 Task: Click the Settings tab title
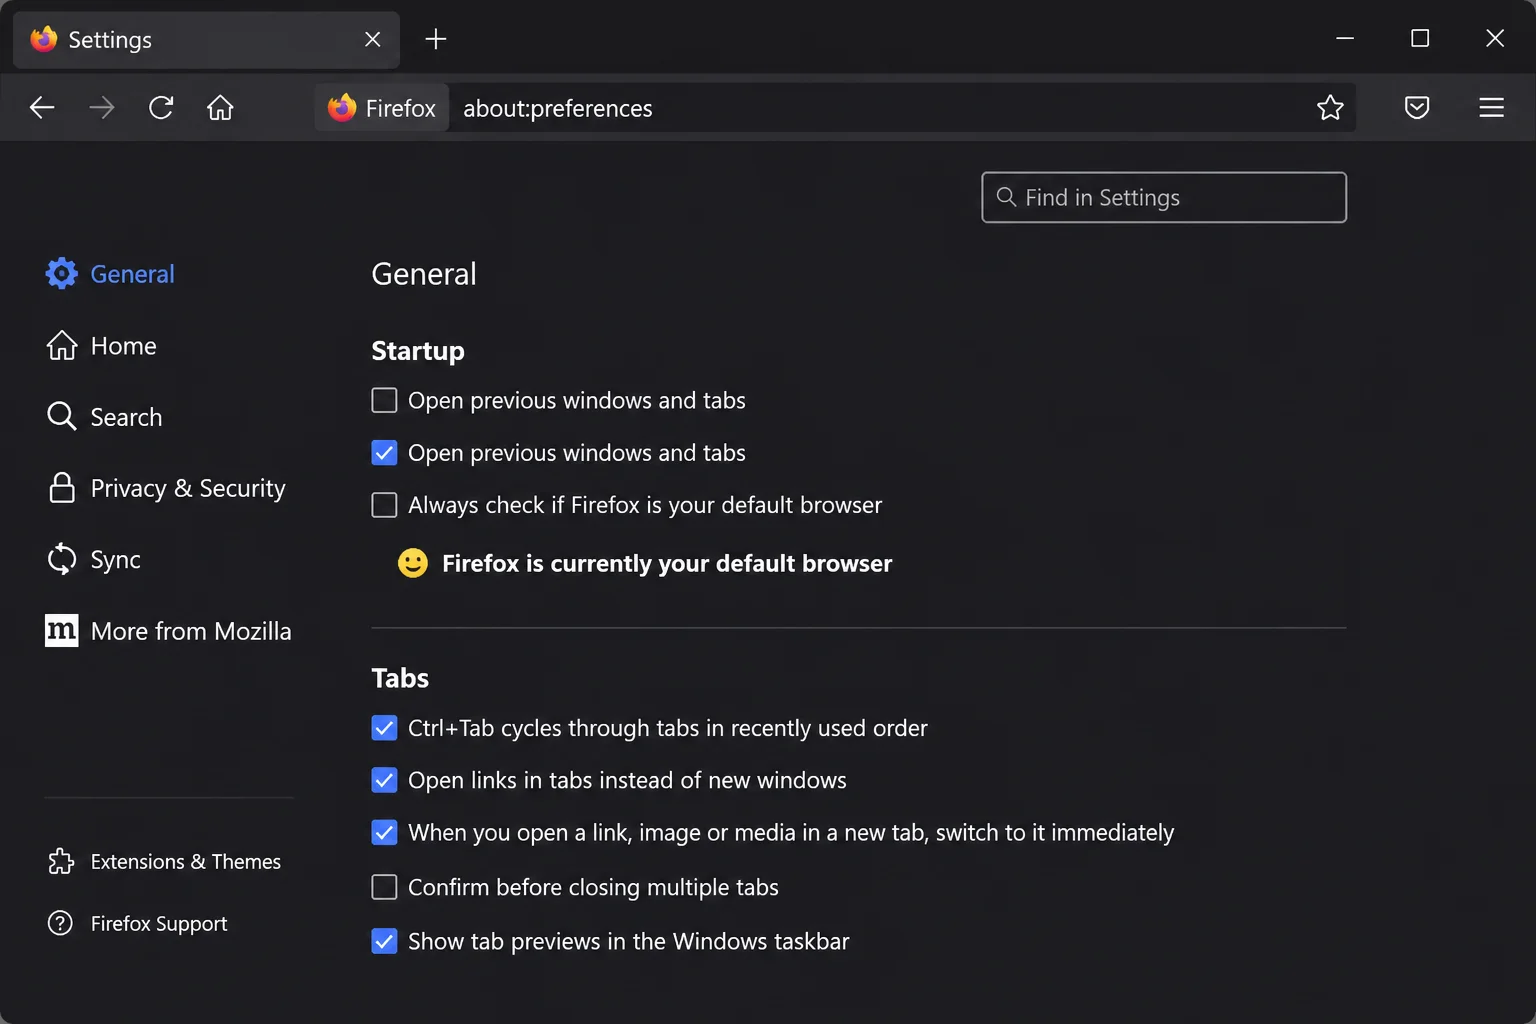110,40
